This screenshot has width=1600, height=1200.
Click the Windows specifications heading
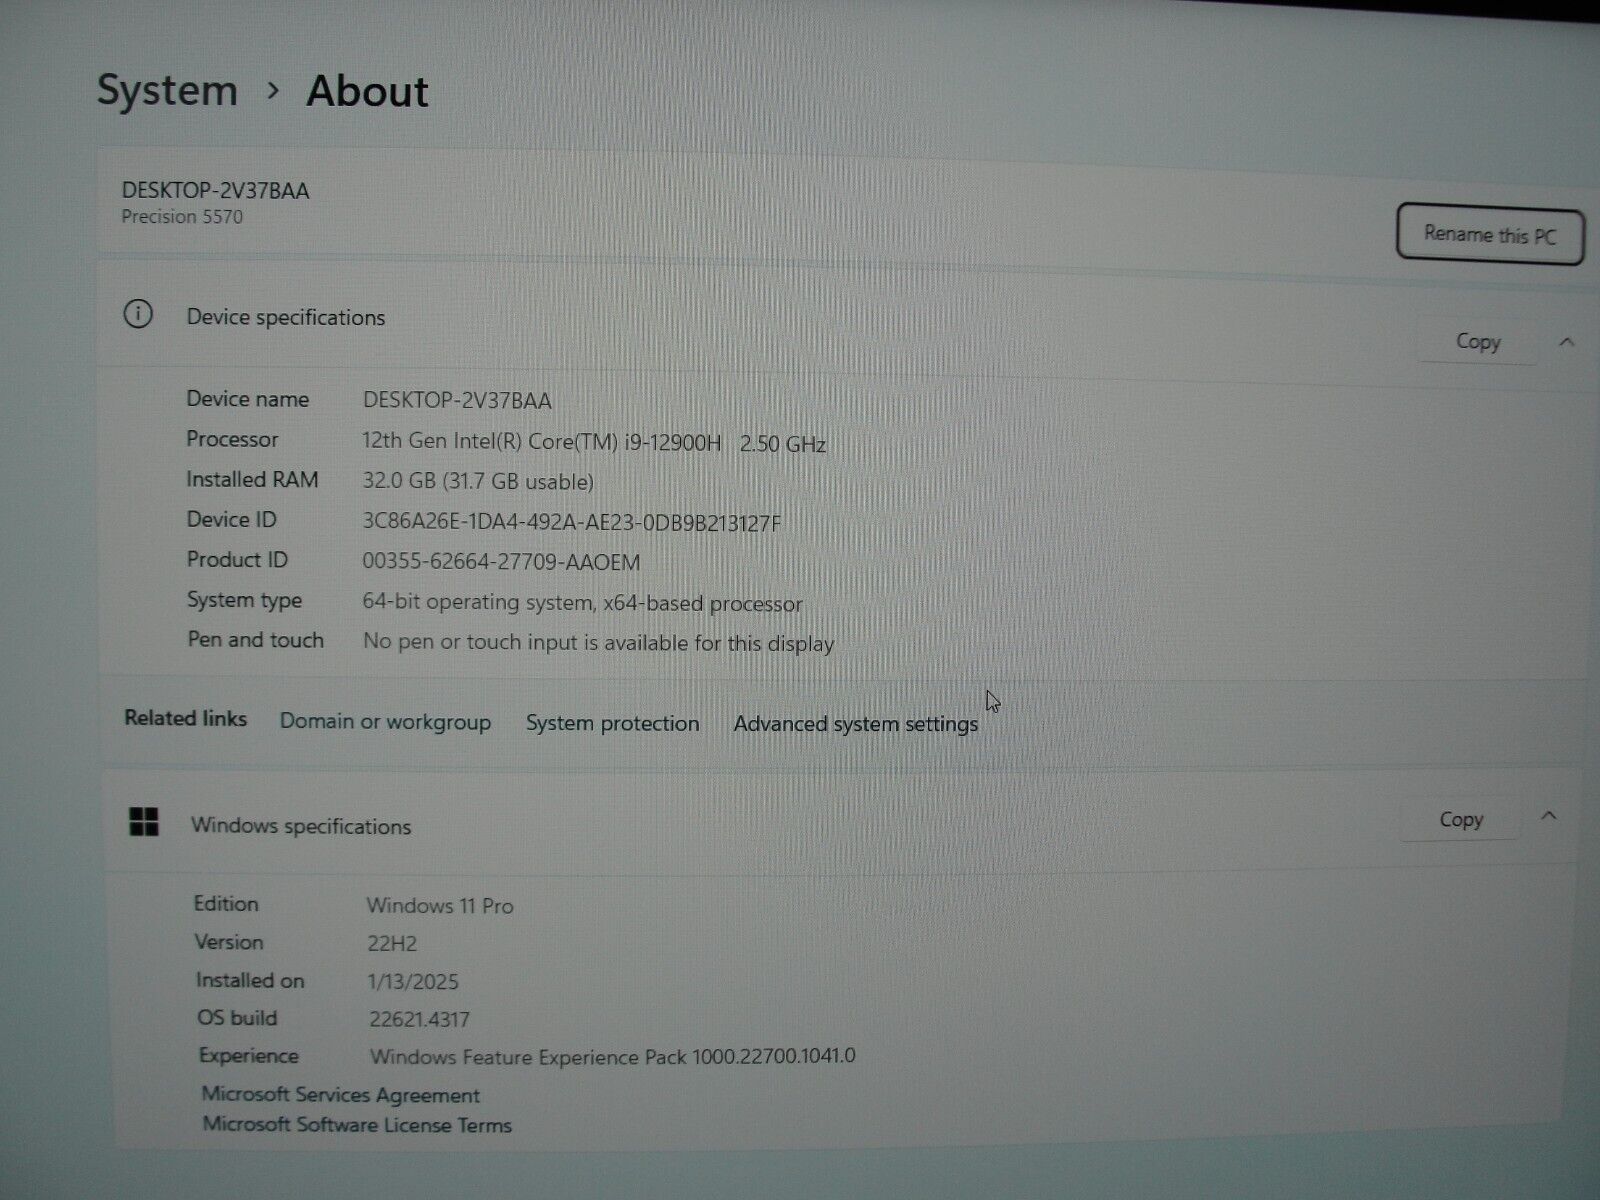pos(301,826)
